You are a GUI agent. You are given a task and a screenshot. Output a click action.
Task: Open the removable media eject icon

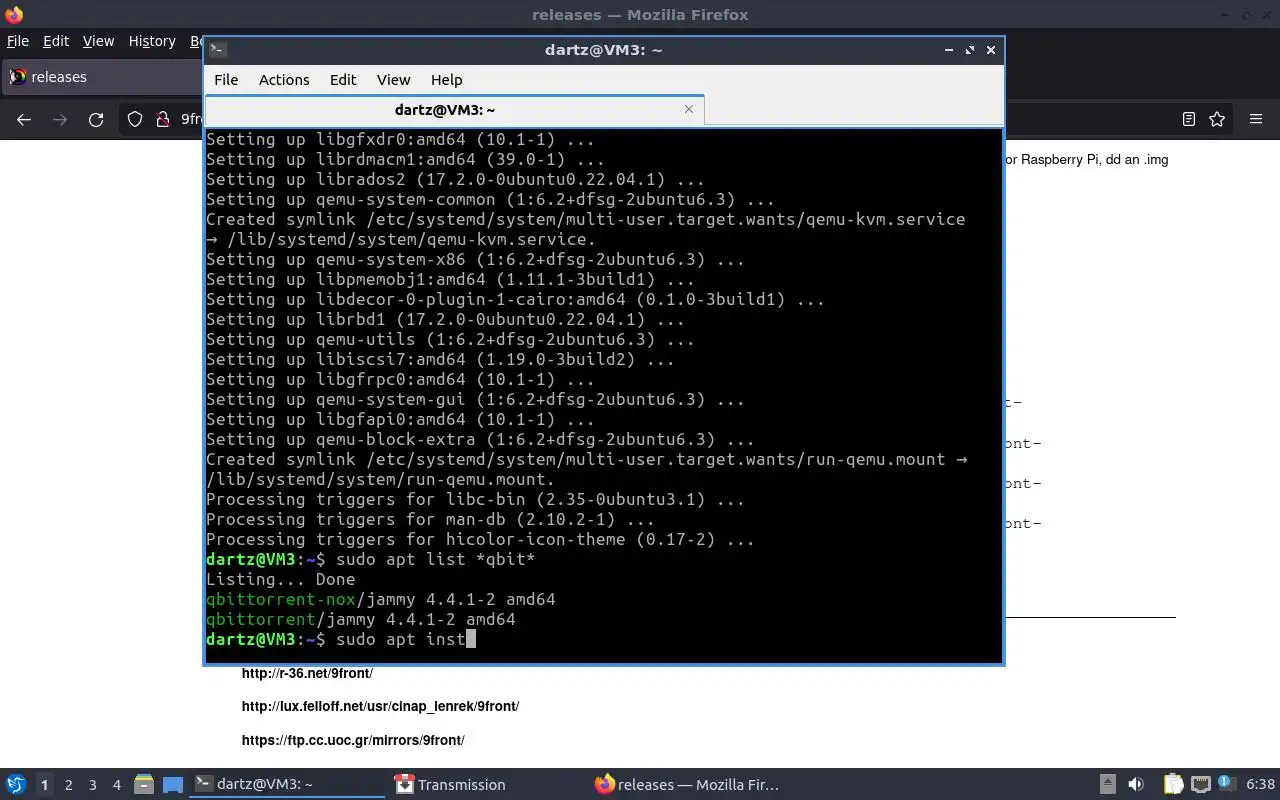pyautogui.click(x=1107, y=784)
